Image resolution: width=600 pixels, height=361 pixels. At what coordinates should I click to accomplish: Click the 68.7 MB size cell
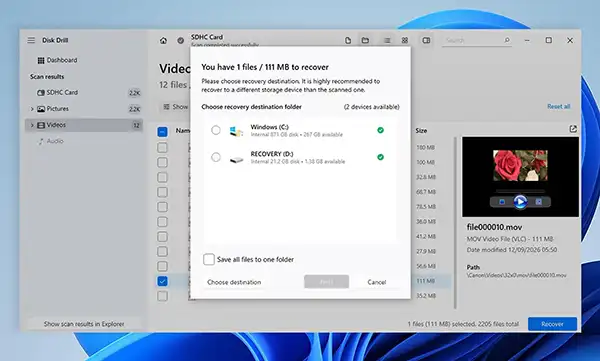(426, 192)
